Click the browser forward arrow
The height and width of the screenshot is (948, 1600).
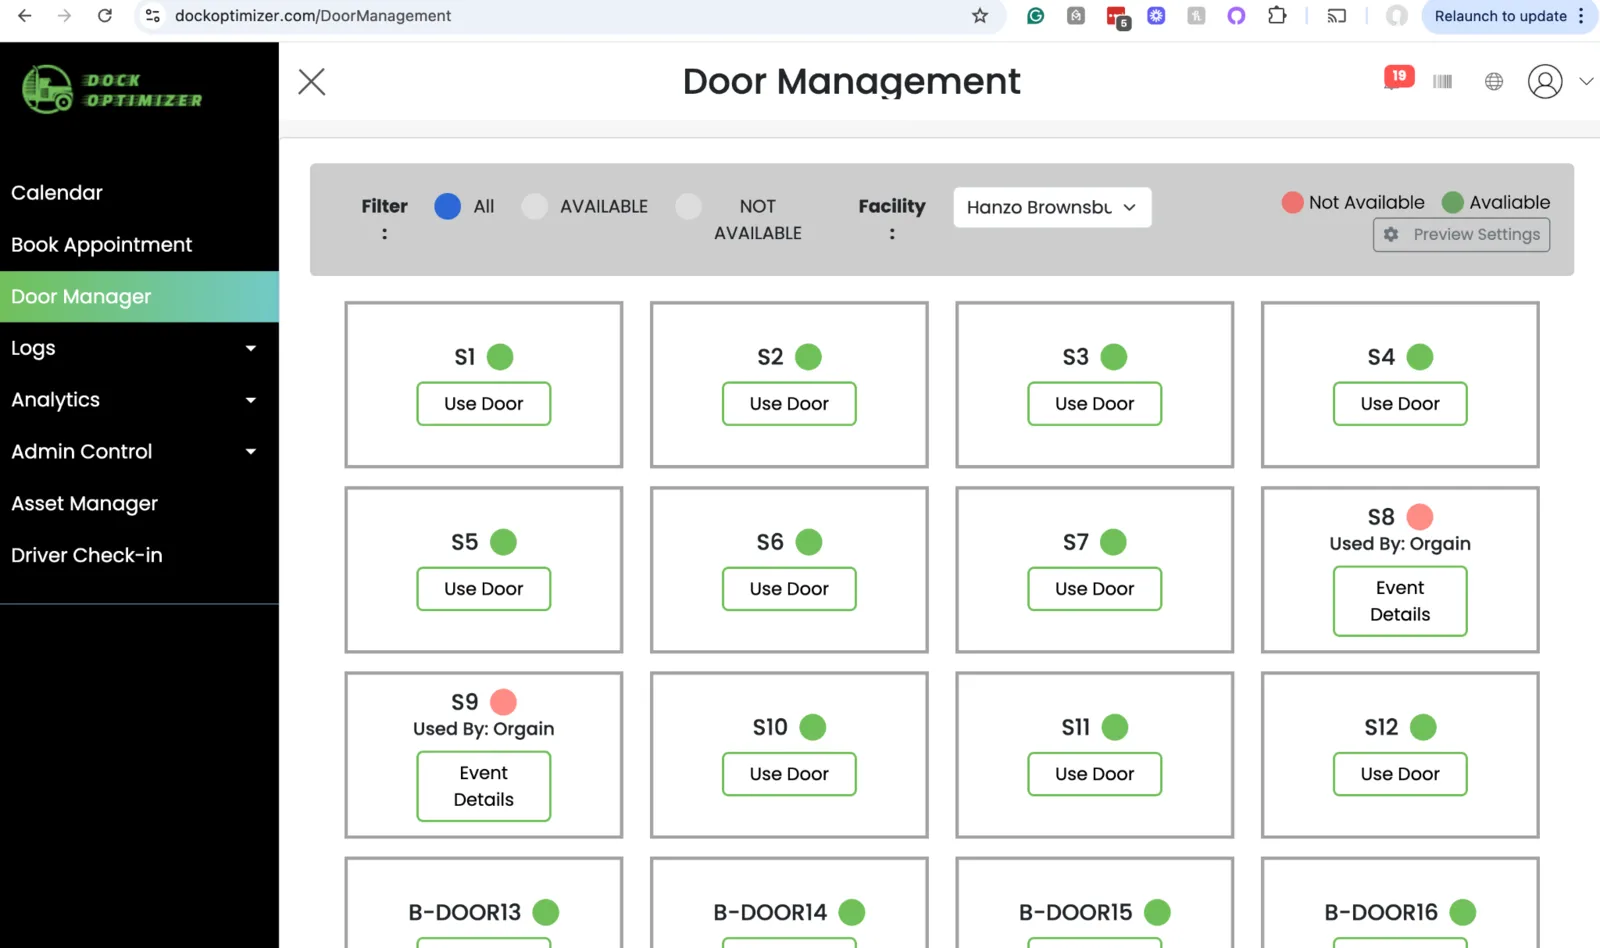(64, 16)
